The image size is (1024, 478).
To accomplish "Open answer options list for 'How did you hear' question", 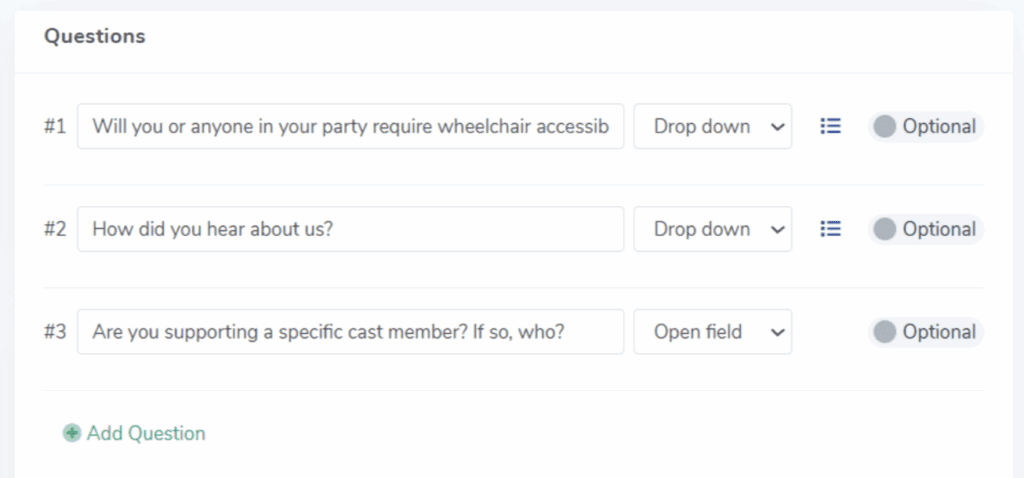I will point(830,229).
